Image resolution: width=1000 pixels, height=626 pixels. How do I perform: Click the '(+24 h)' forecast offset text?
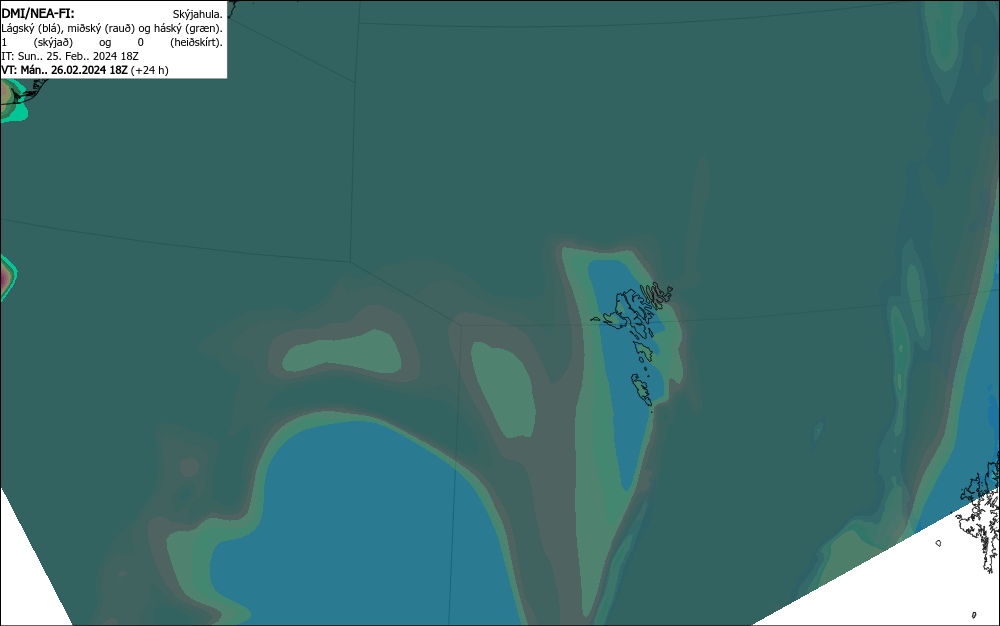point(150,70)
